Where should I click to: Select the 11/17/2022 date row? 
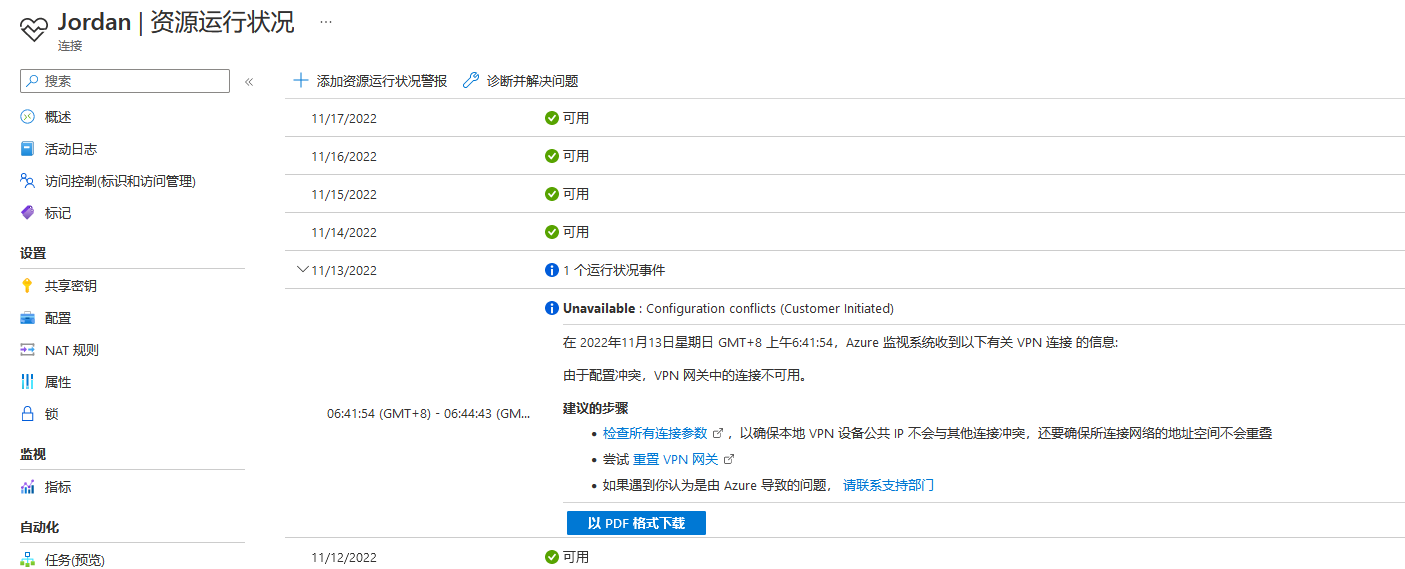[845, 118]
